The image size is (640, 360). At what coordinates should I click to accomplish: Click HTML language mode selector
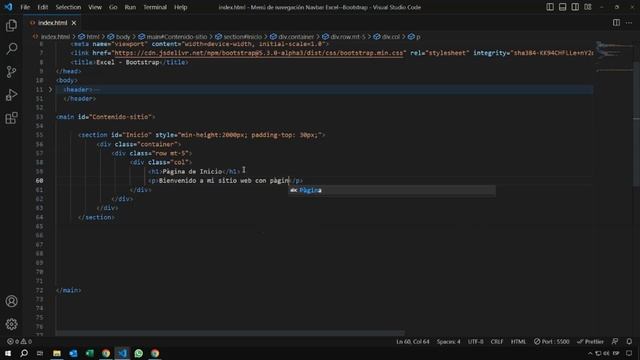click(518, 342)
